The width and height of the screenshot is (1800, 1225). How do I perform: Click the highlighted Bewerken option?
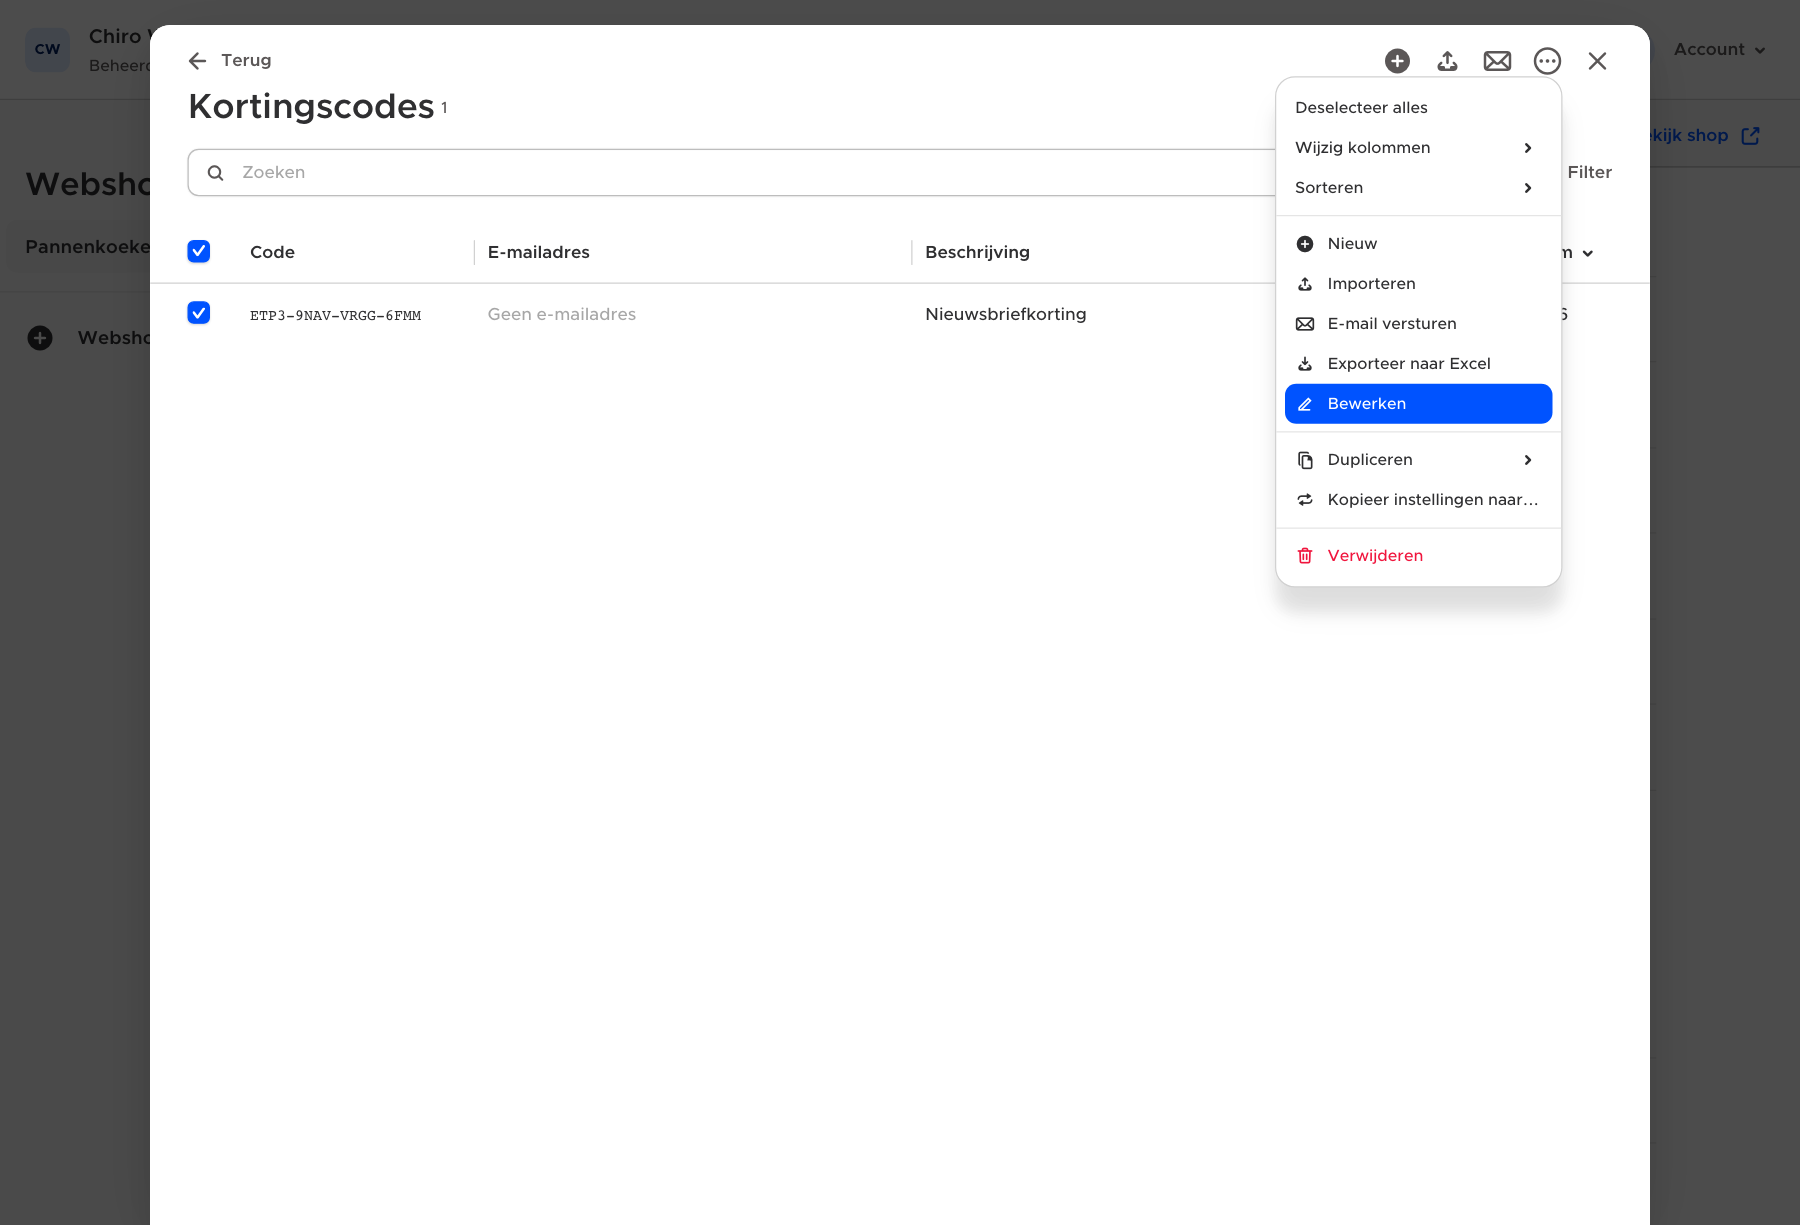[x=1418, y=404]
